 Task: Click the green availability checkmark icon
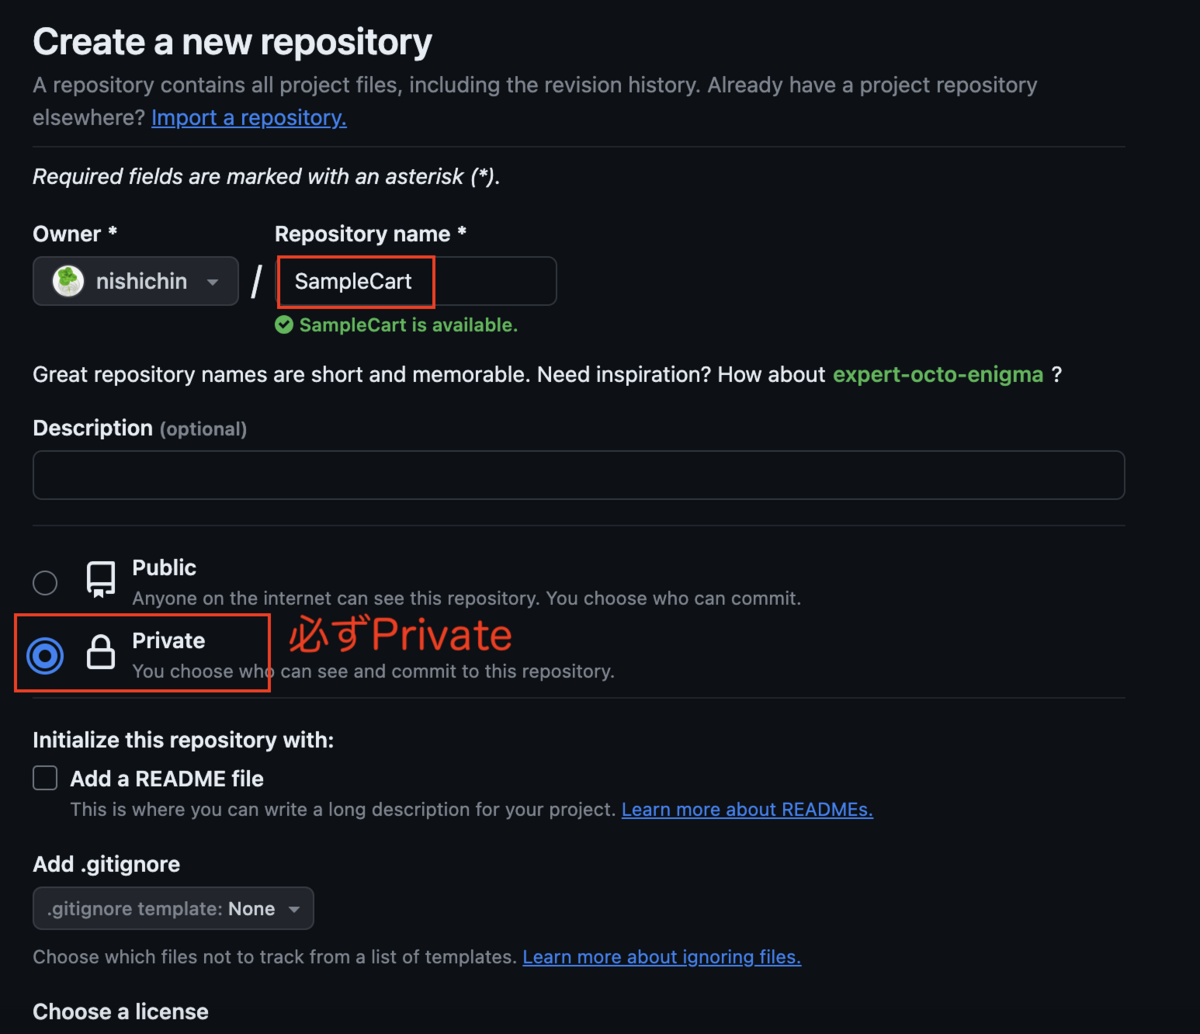point(284,325)
